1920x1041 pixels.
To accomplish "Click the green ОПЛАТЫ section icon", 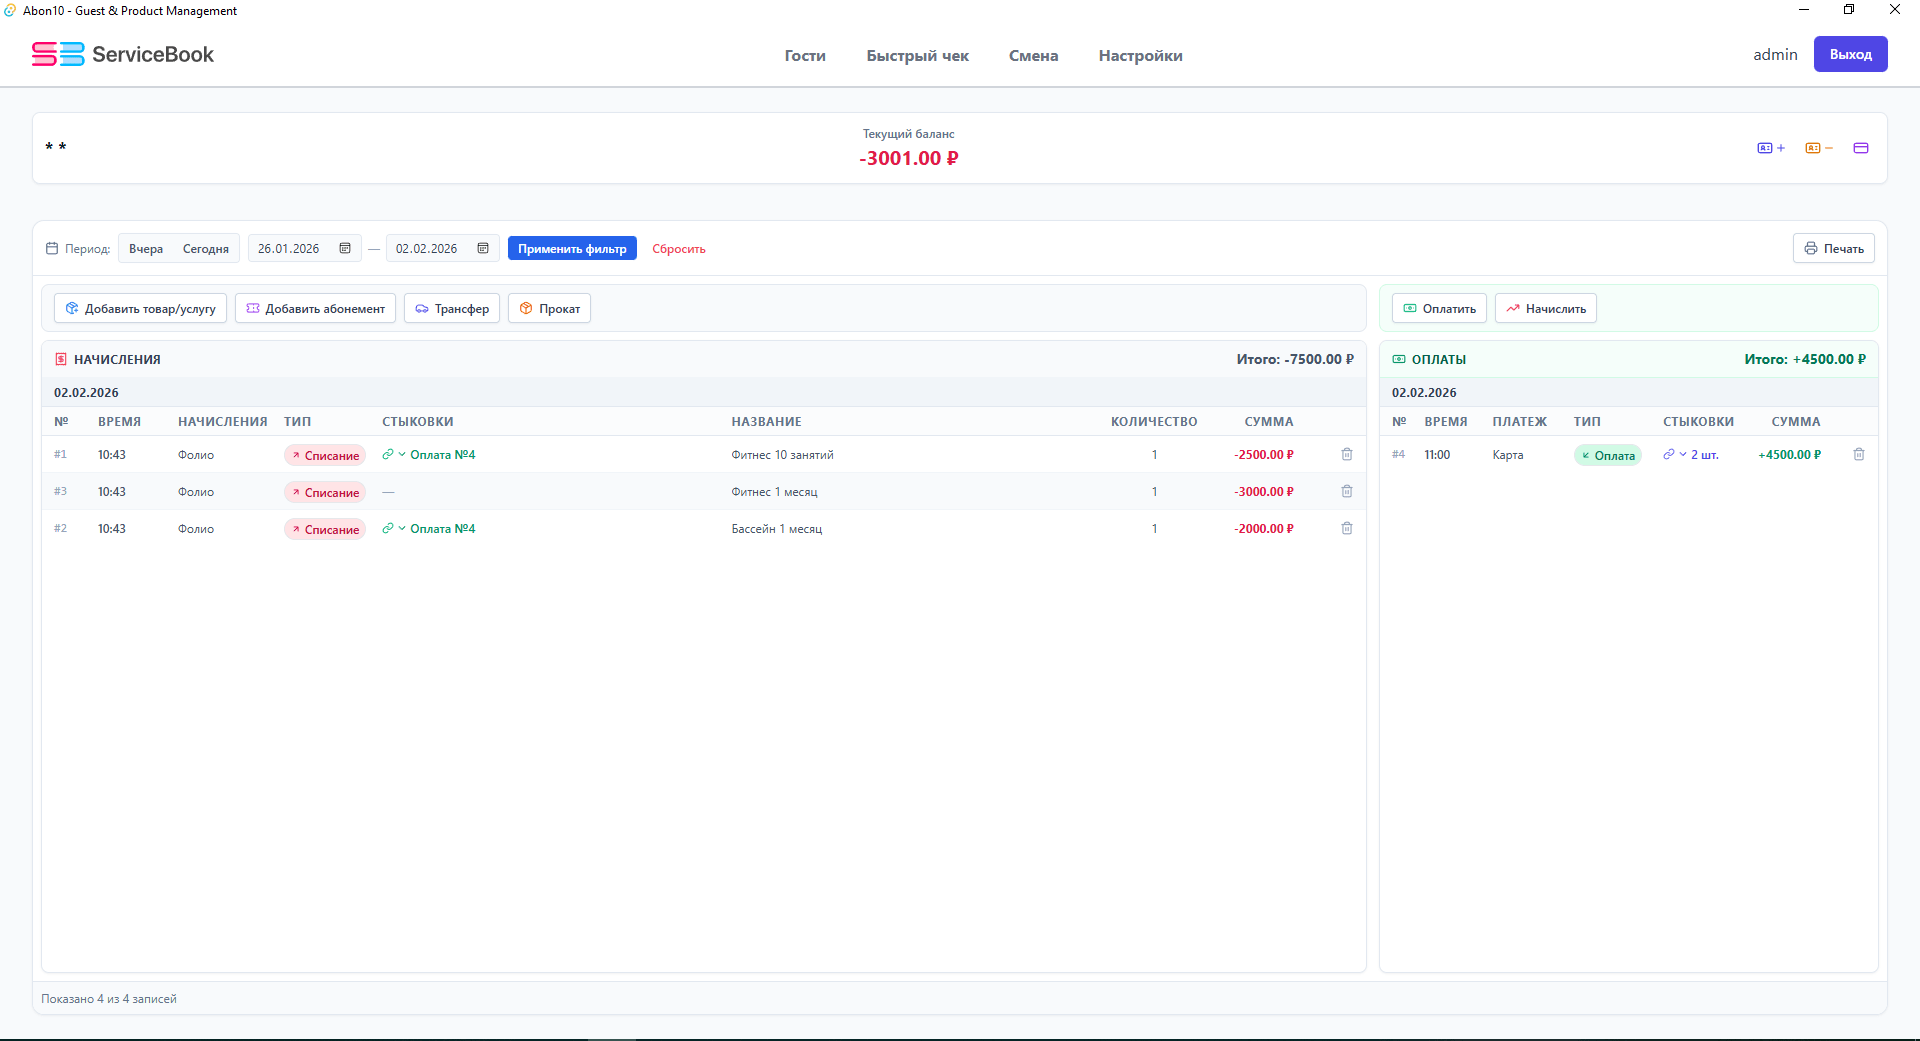I will tap(1399, 359).
